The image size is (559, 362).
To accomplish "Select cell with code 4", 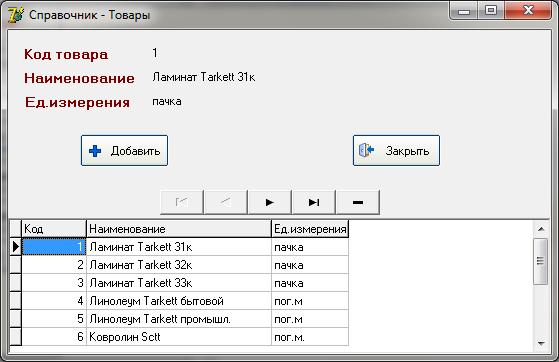I will [x=54, y=301].
